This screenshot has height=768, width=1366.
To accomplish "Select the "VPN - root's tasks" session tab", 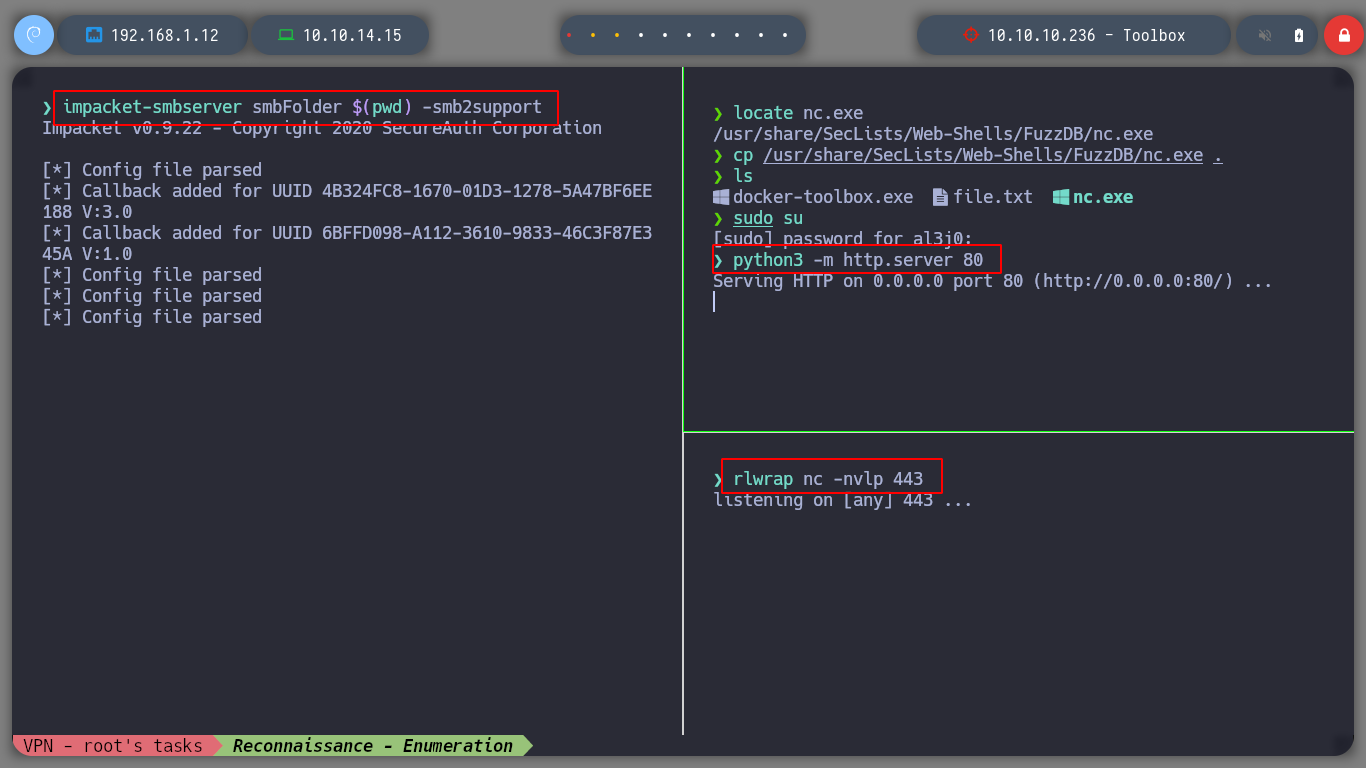I will [x=113, y=745].
